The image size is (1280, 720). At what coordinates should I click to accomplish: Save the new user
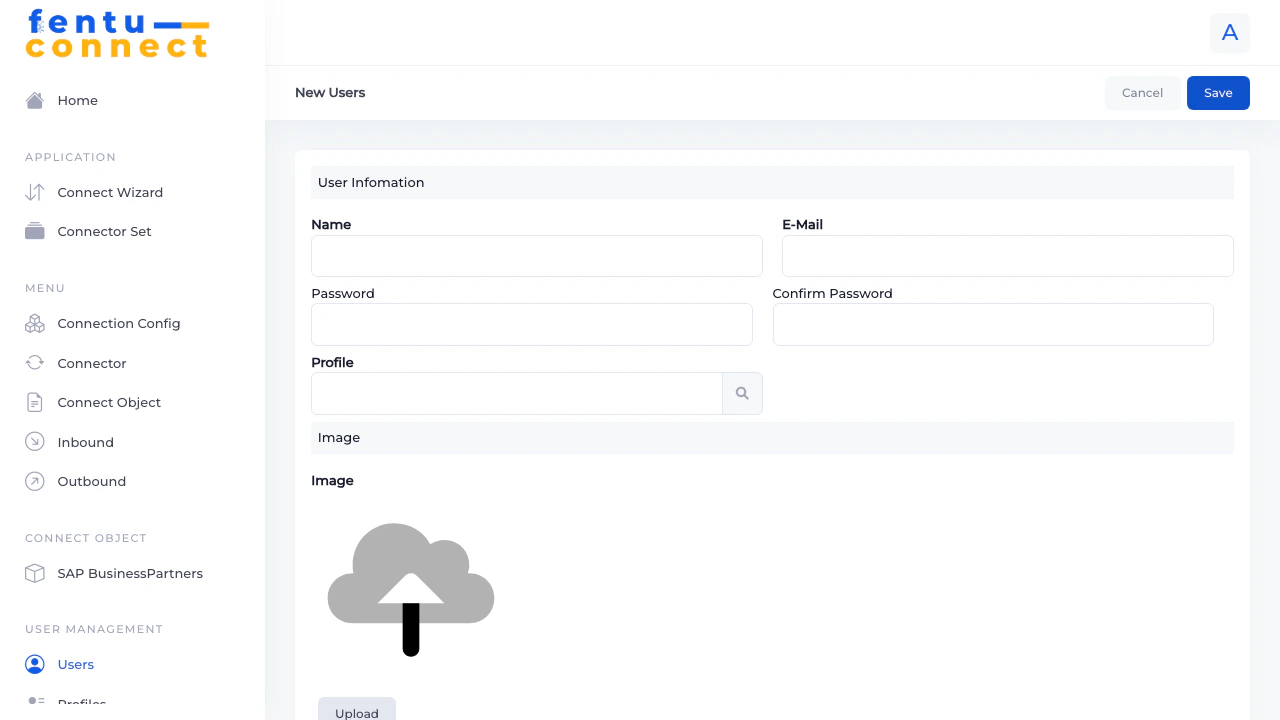[1218, 92]
